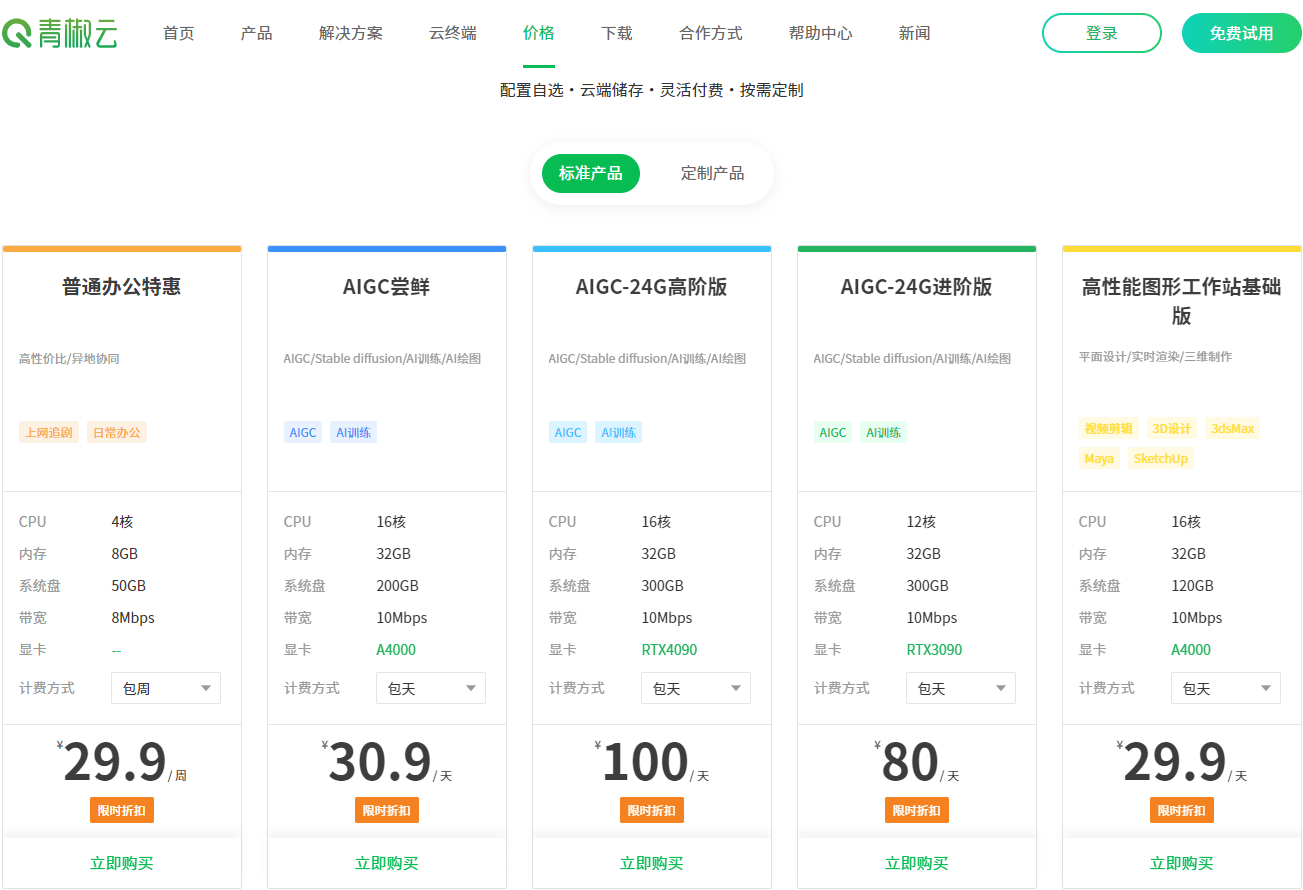Click the AI训练 tag on AIGC尝鲜 card
Screen dimensions: 1303x890
354,432
